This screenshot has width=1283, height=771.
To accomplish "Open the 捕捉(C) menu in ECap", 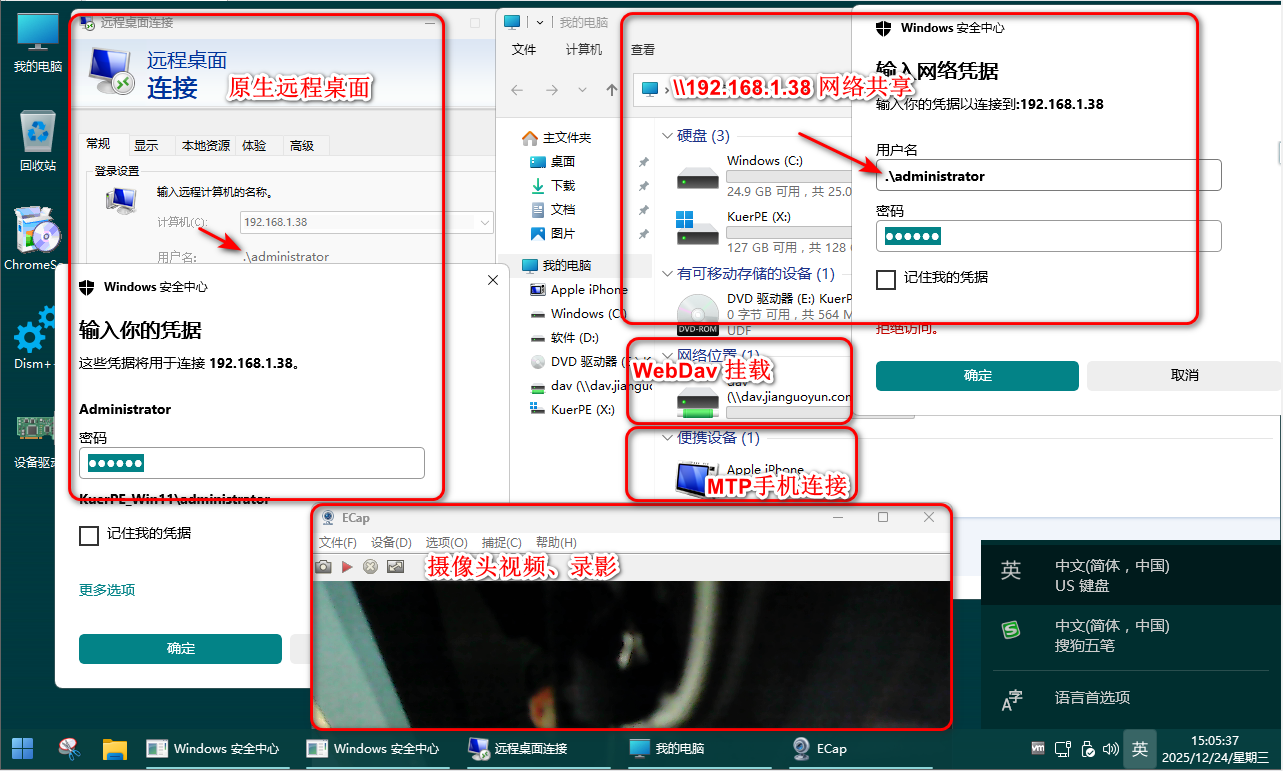I will pos(501,542).
